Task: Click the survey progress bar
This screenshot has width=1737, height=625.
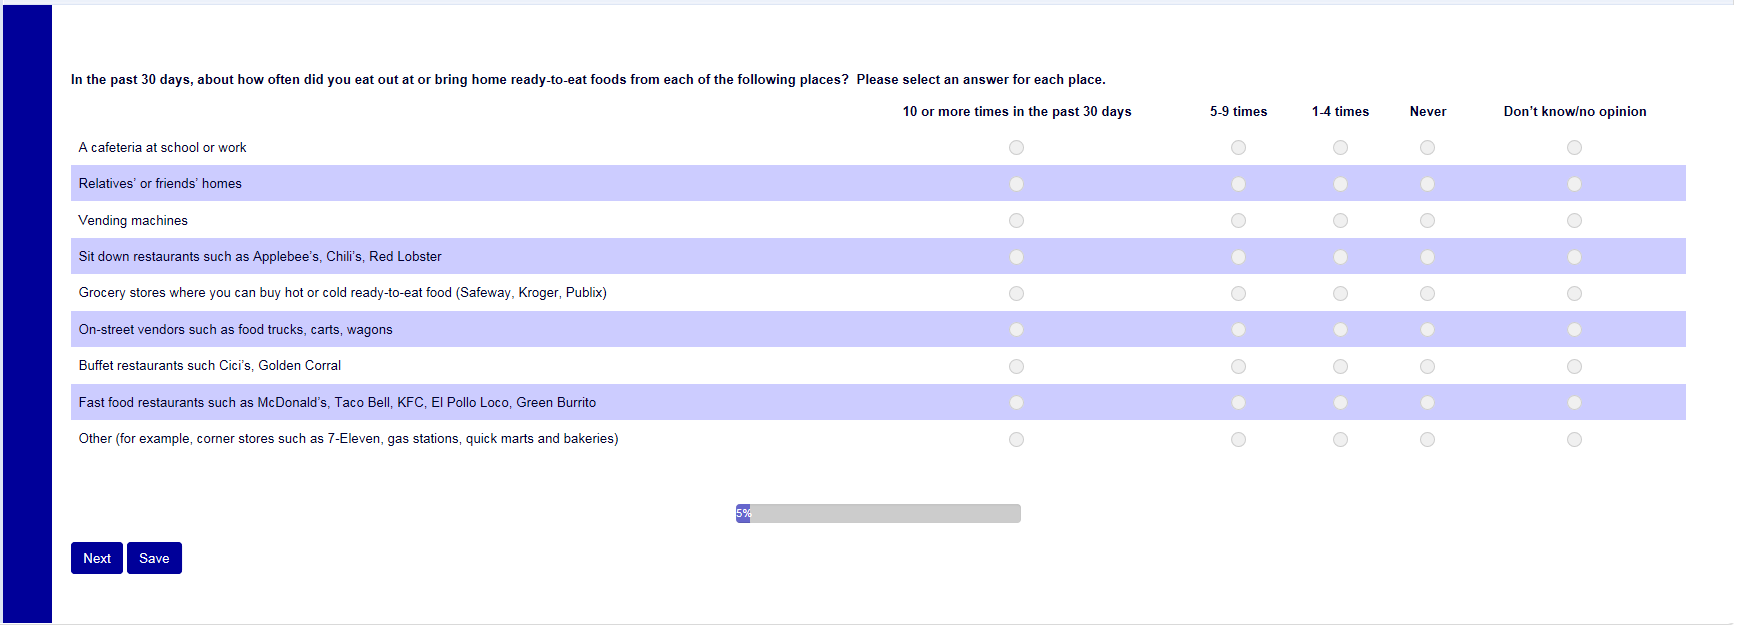Action: pyautogui.click(x=878, y=513)
